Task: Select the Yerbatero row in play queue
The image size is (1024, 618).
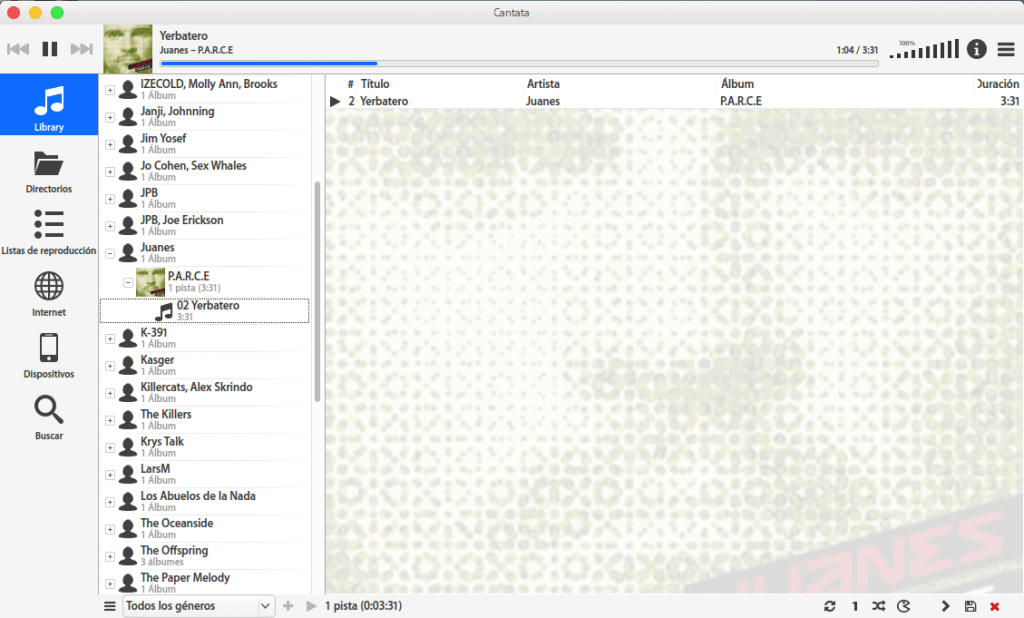Action: point(674,101)
